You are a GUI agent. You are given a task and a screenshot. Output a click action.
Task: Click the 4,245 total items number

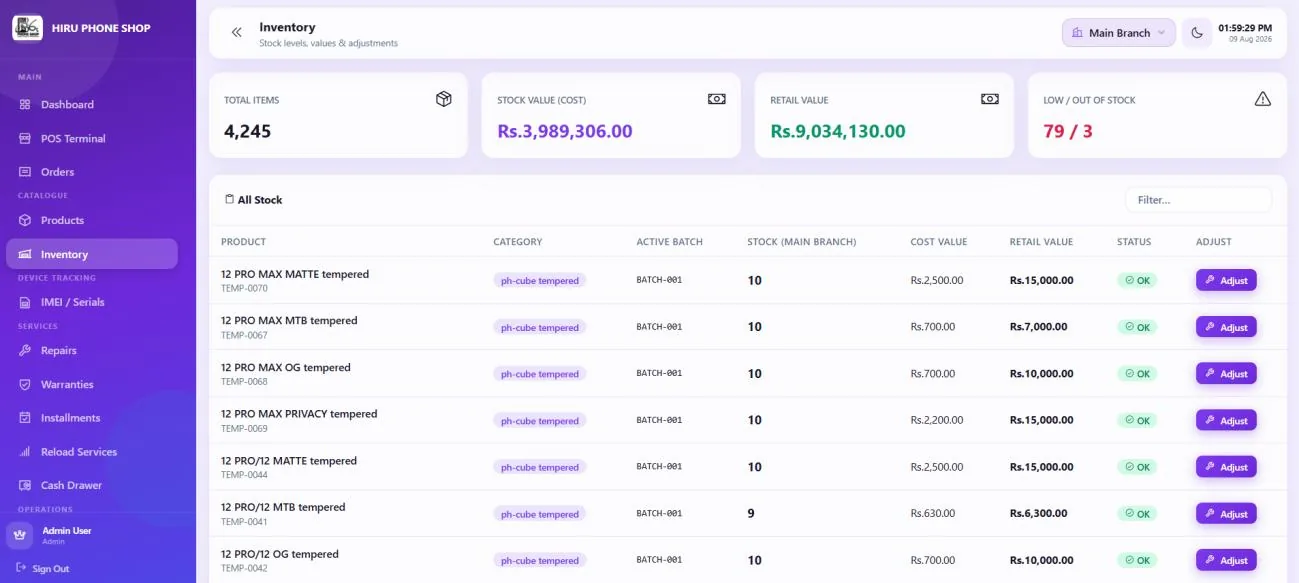point(247,131)
